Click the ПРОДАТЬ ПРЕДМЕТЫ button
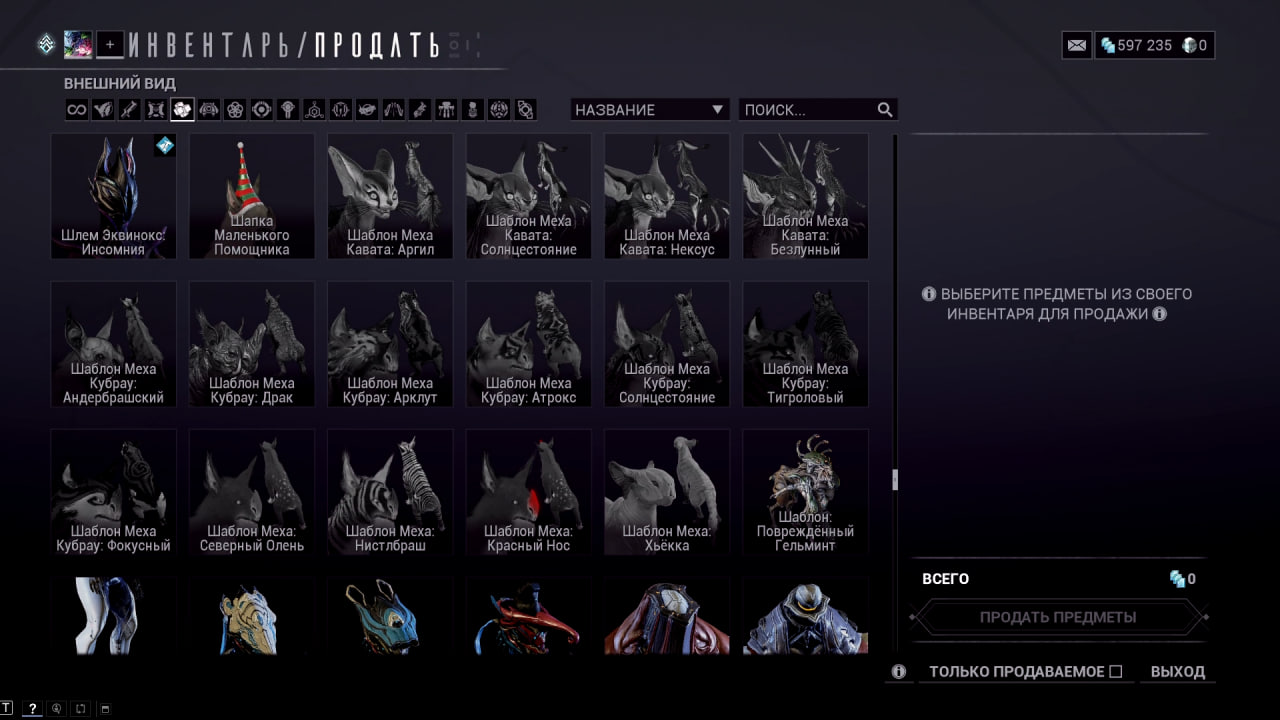 1058,617
